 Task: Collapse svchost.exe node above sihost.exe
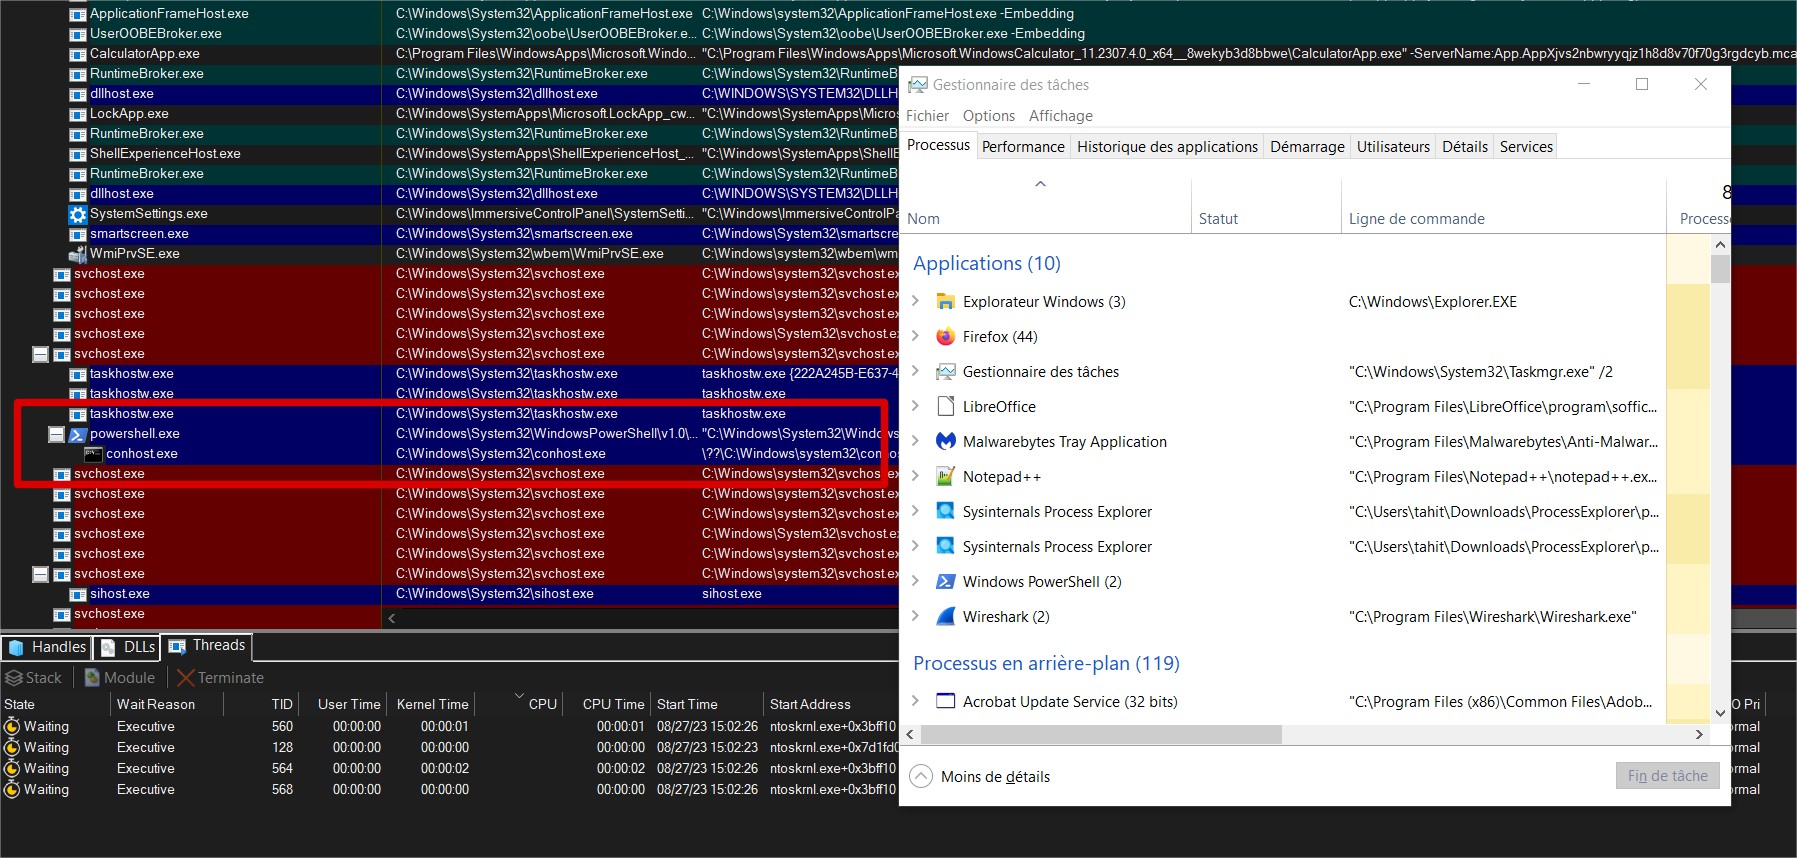[x=41, y=574]
